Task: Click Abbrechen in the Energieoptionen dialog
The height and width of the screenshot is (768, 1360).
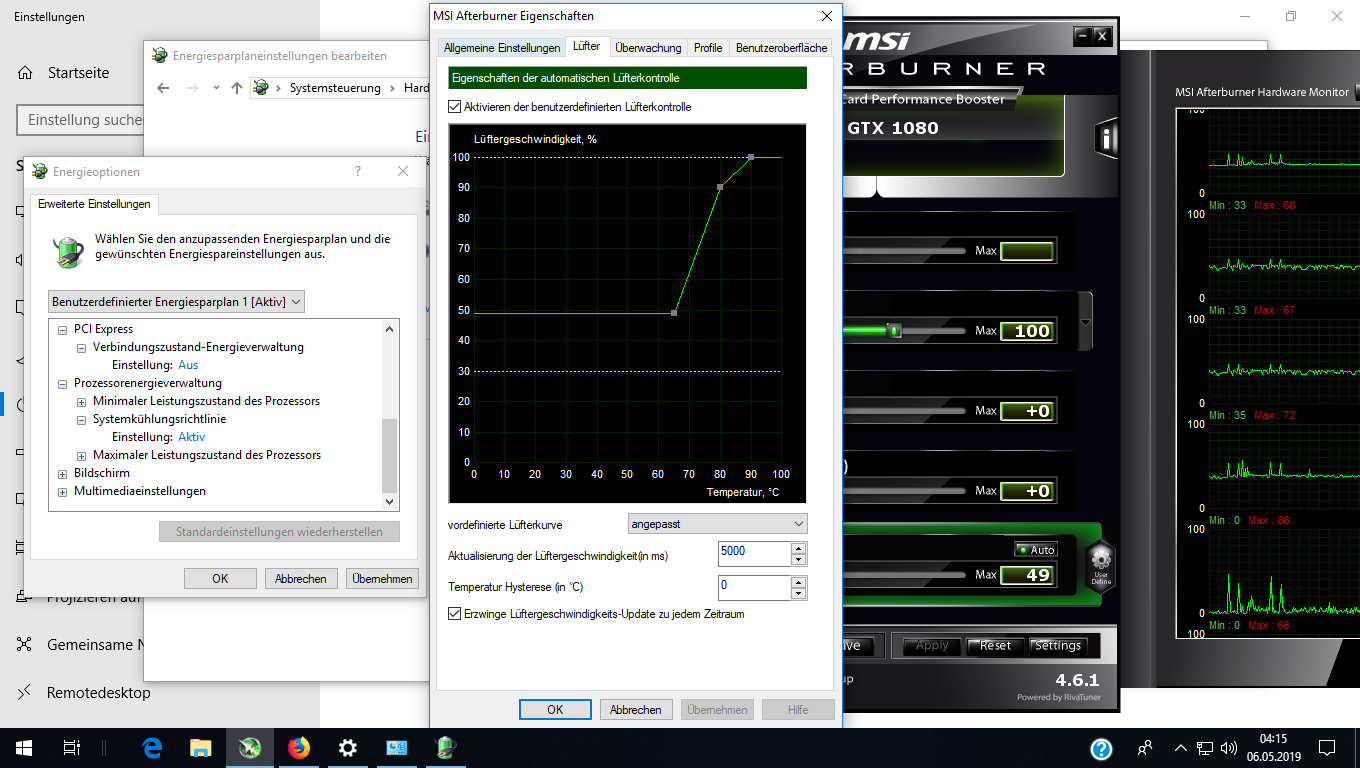Action: click(301, 578)
